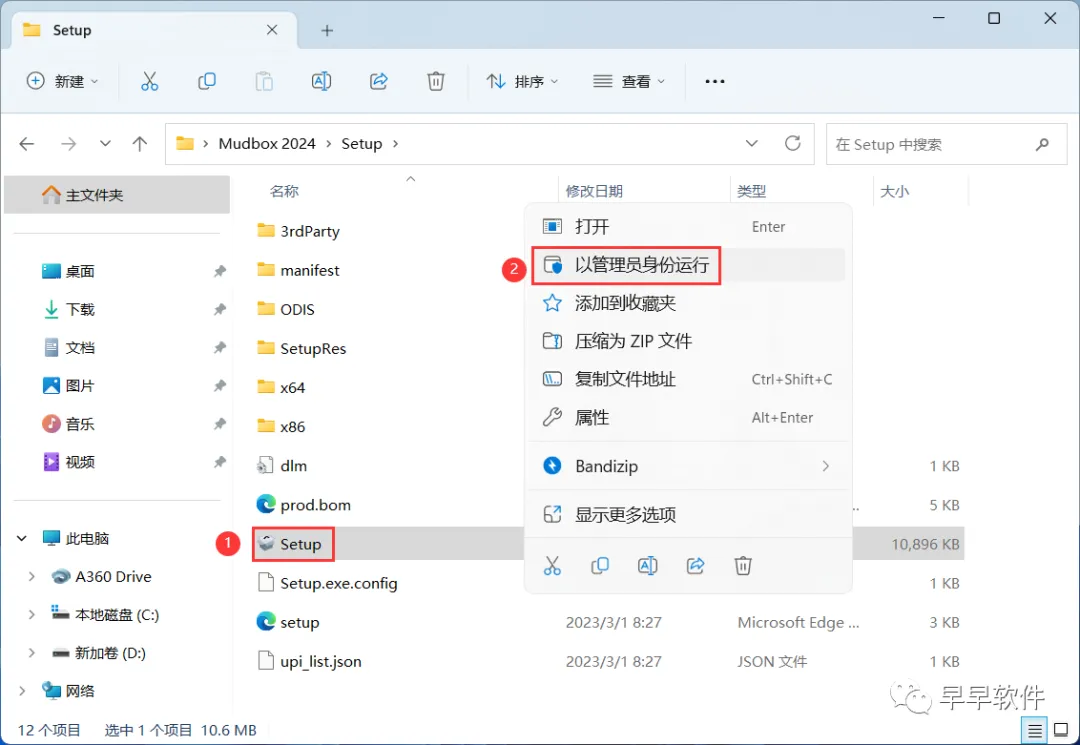Select the upi_list.json file
This screenshot has width=1080, height=745.
tap(320, 661)
